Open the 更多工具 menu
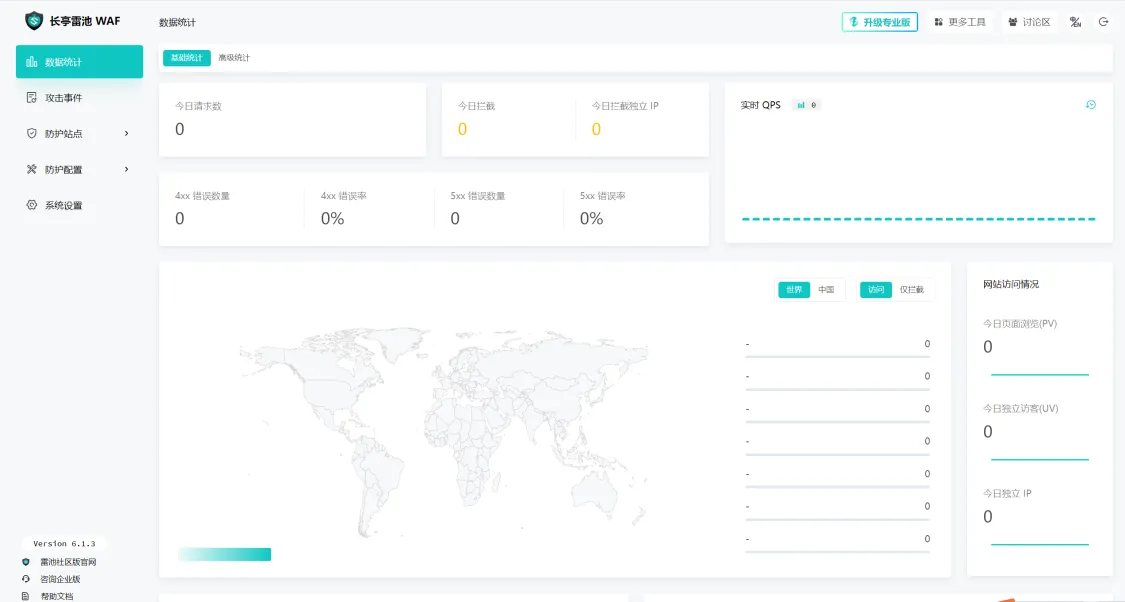This screenshot has height=602, width=1125. point(960,22)
